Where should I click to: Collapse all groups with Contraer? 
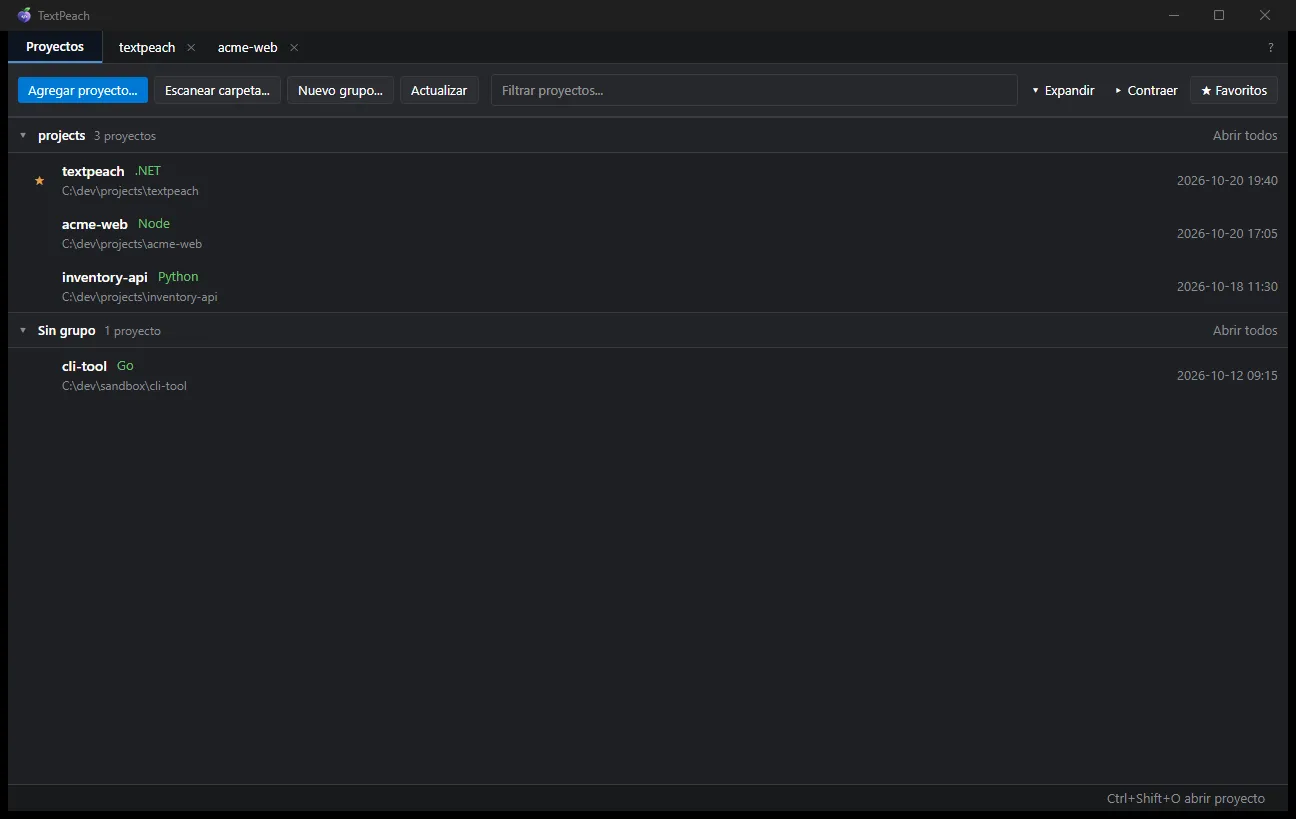coord(1146,90)
